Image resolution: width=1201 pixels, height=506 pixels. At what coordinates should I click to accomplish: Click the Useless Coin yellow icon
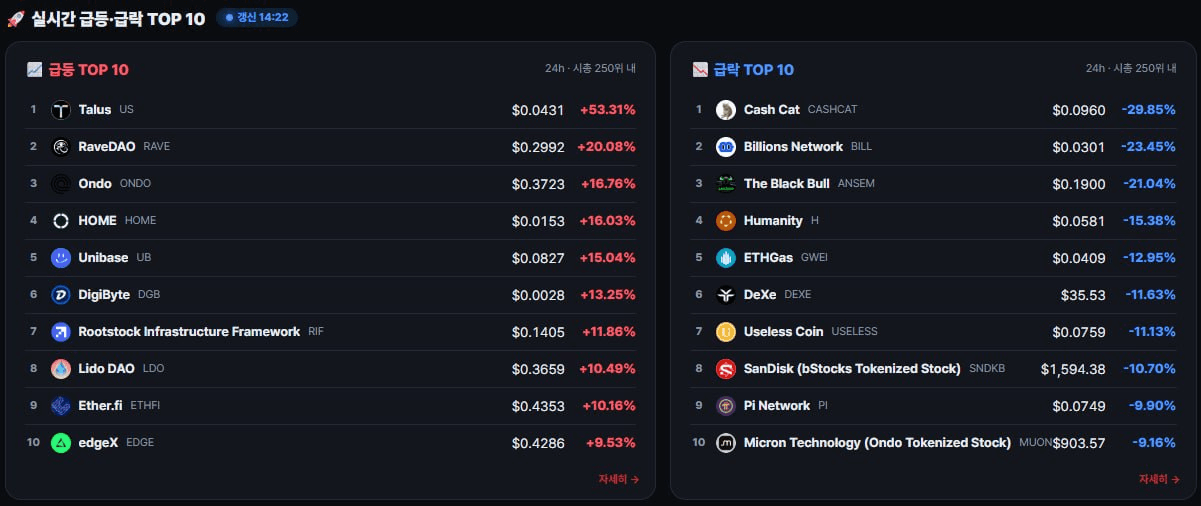(726, 332)
